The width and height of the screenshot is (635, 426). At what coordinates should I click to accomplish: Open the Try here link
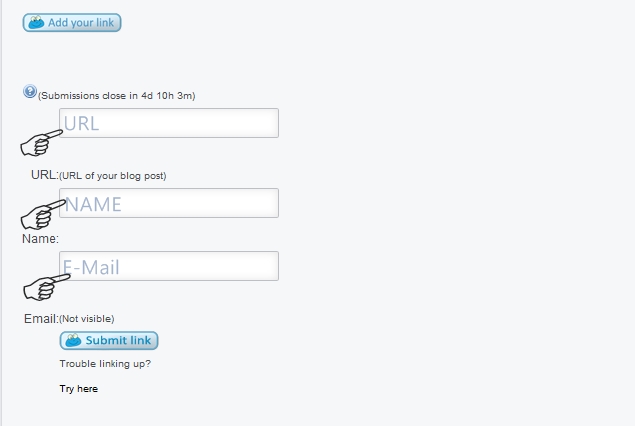[79, 389]
